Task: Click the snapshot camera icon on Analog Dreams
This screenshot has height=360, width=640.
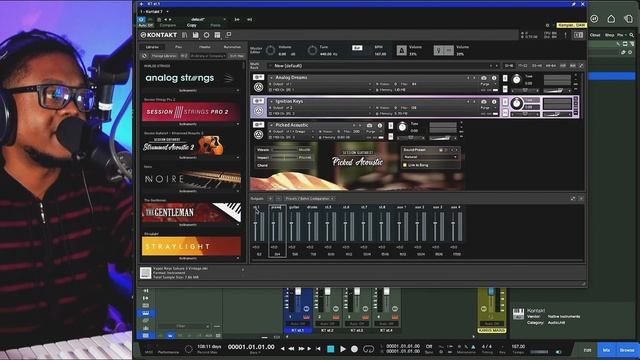Action: pos(484,78)
